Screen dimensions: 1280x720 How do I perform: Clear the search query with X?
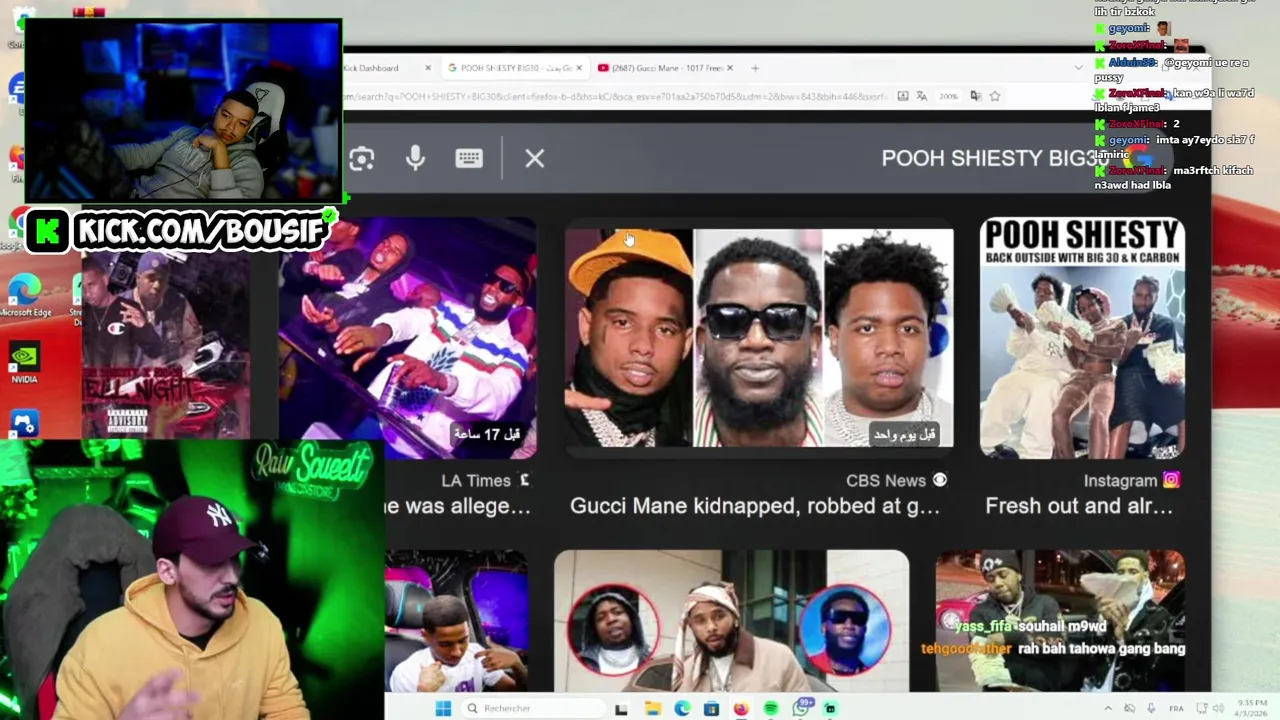pyautogui.click(x=535, y=158)
